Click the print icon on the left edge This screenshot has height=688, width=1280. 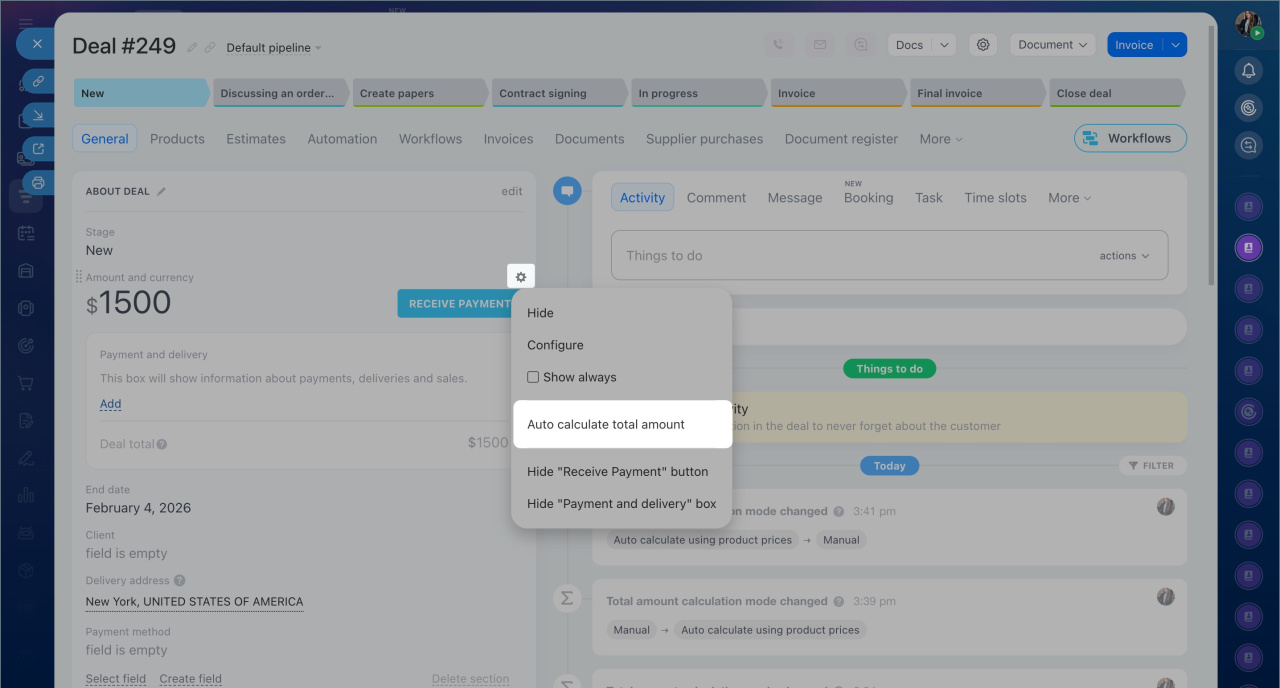point(38,183)
